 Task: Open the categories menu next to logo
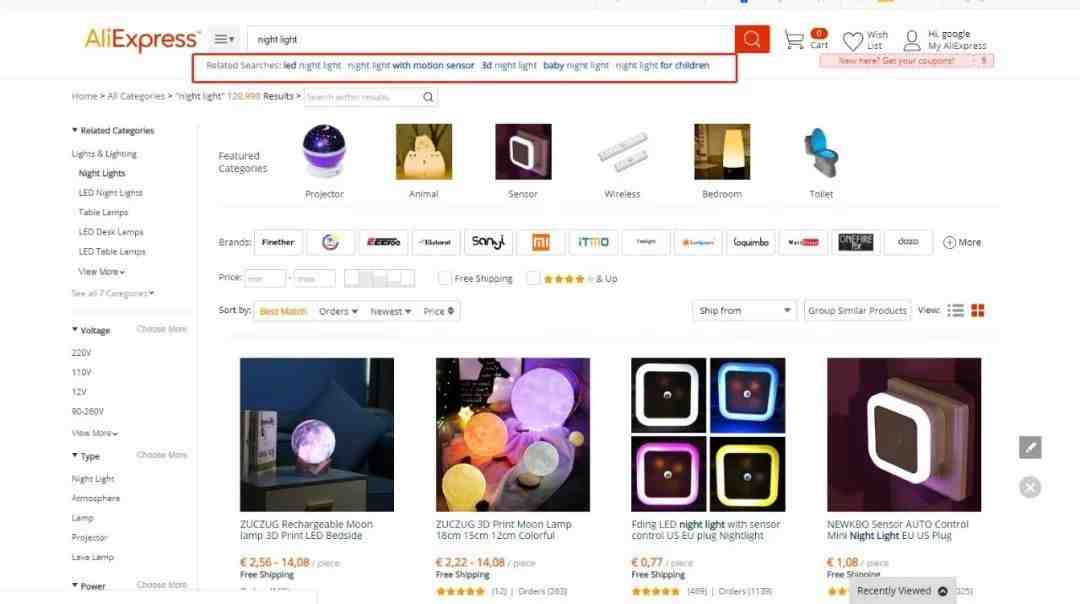click(x=224, y=39)
